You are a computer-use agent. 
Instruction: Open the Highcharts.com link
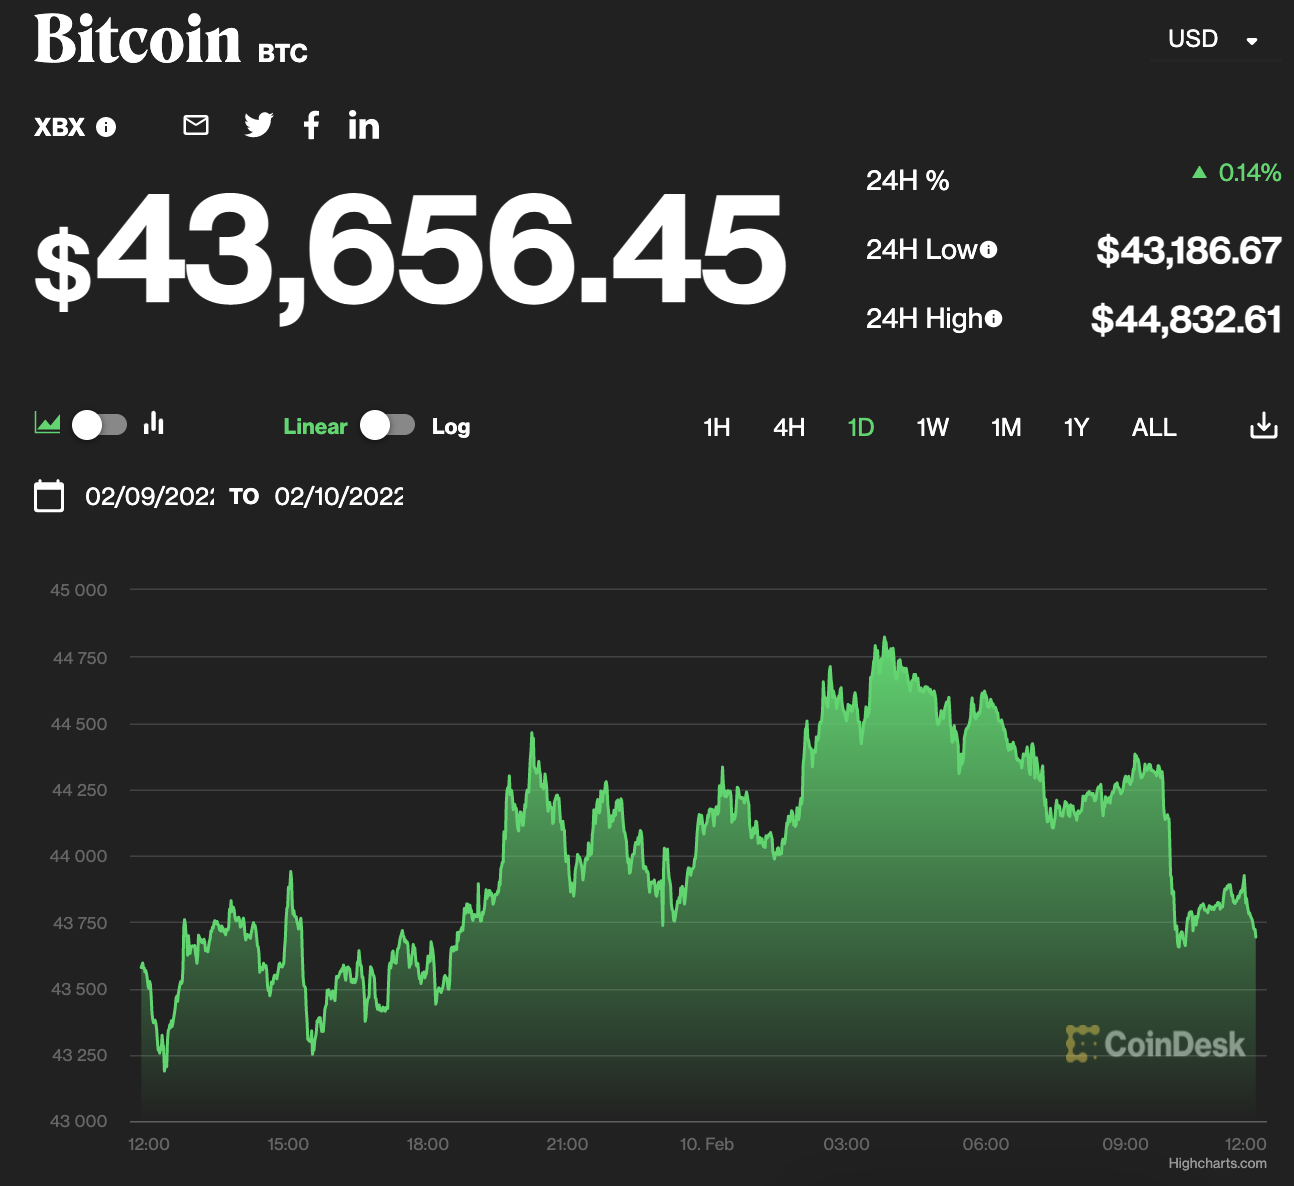tap(1218, 1163)
